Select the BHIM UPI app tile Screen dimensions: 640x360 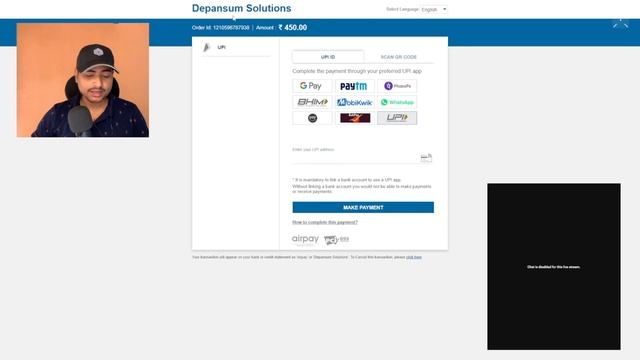(x=312, y=102)
